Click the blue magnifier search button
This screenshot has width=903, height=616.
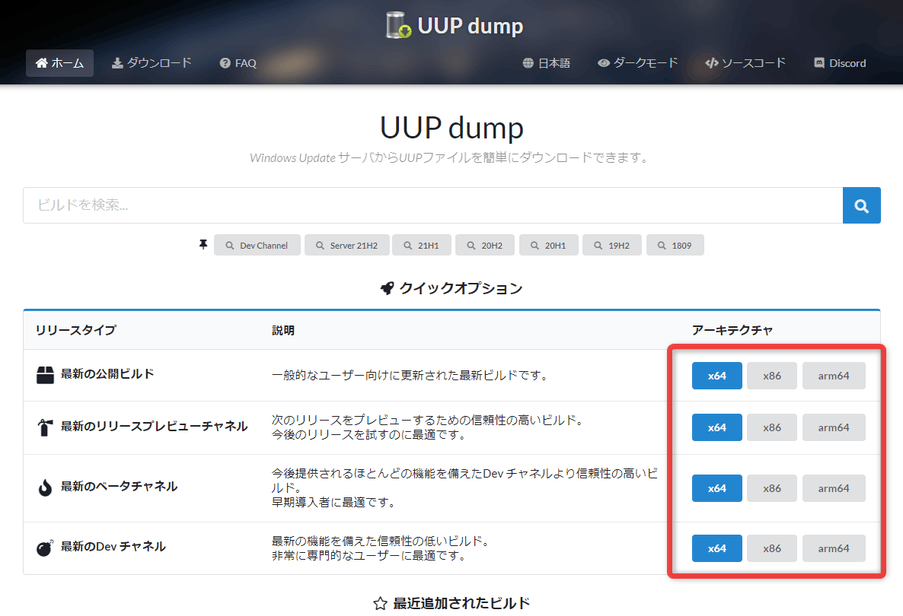click(x=862, y=205)
